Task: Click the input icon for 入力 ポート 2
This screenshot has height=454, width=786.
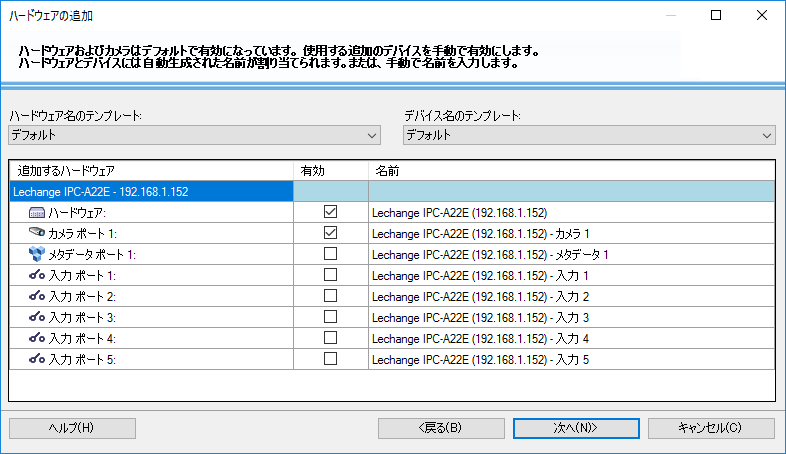Action: tap(37, 296)
